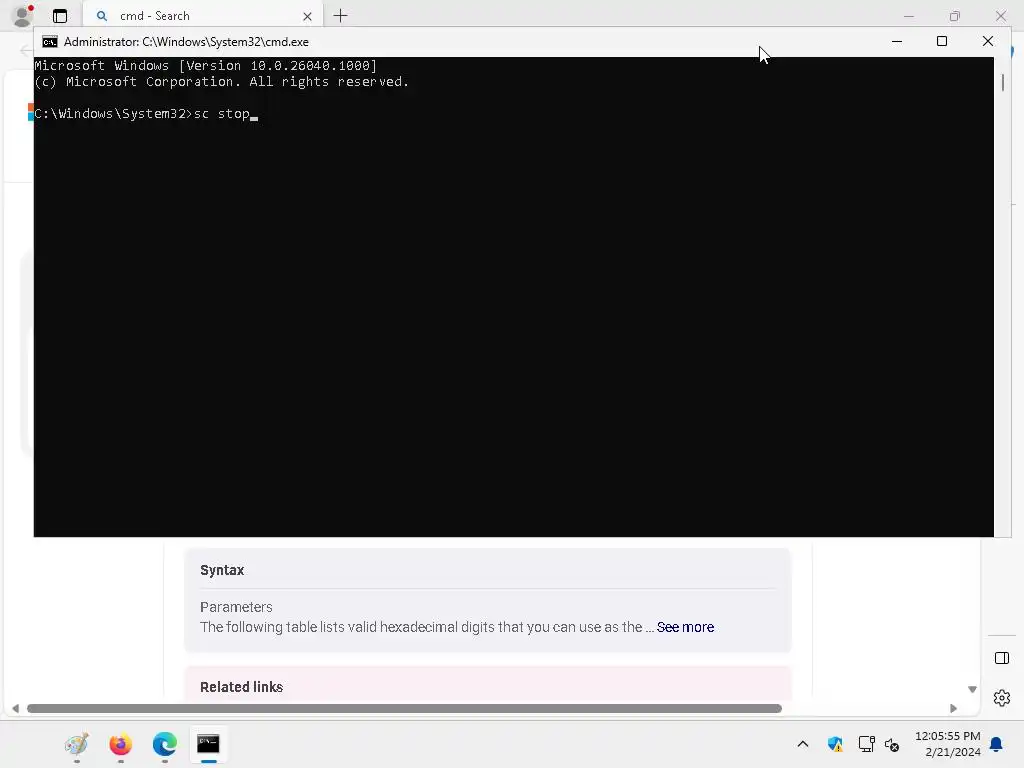Click the "Syntax" heading in the browser page
Image resolution: width=1024 pixels, height=768 pixels.
222,570
